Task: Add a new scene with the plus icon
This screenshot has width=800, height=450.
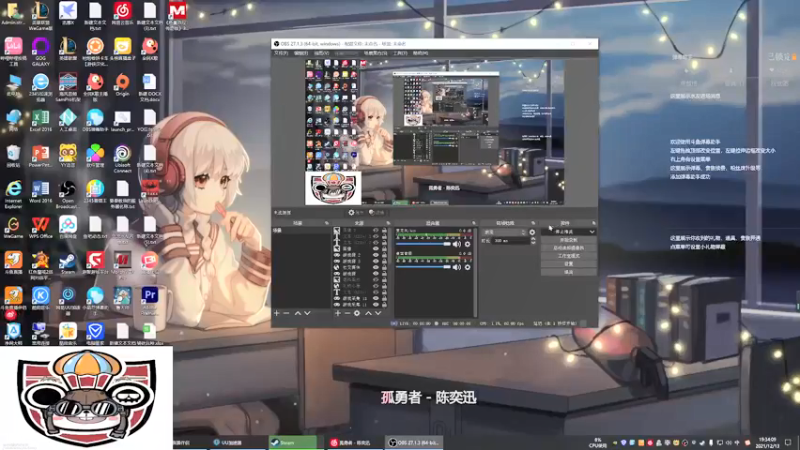Action: (277, 313)
